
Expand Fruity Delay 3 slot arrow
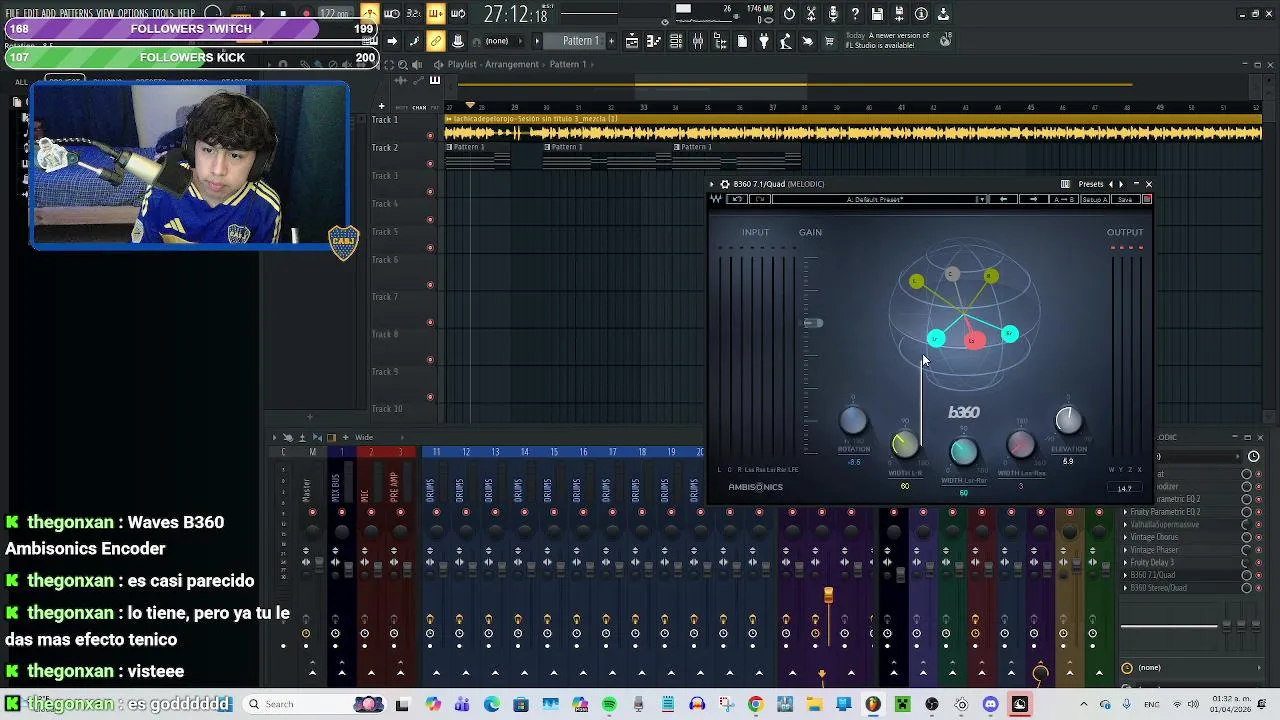1125,562
